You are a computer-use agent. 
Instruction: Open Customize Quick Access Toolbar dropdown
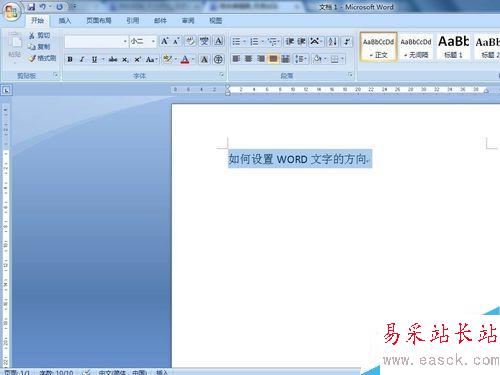(x=75, y=7)
